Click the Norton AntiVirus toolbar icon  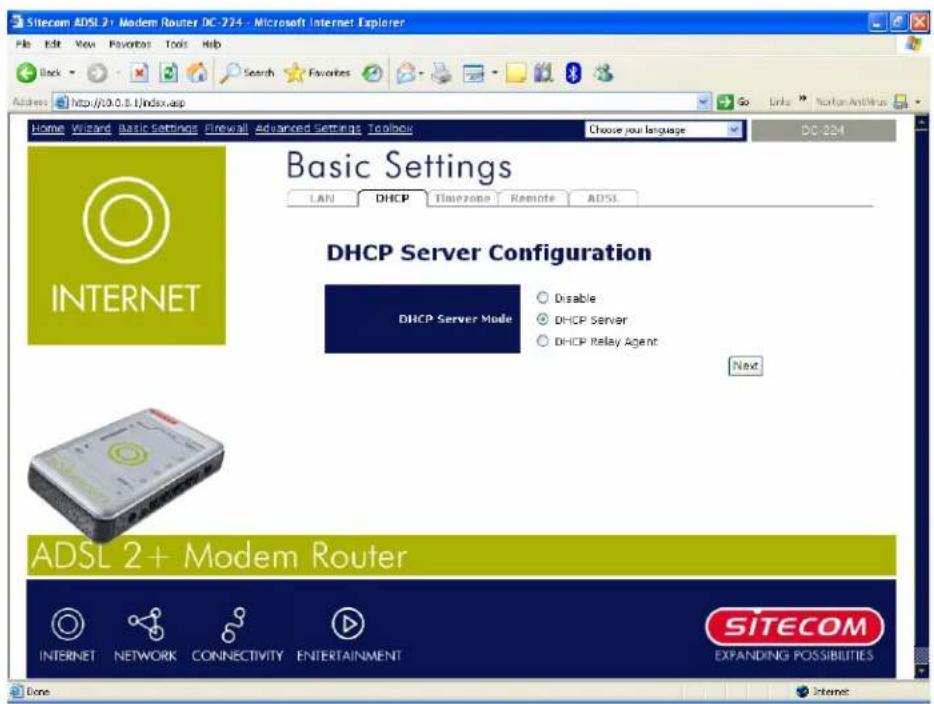[901, 102]
